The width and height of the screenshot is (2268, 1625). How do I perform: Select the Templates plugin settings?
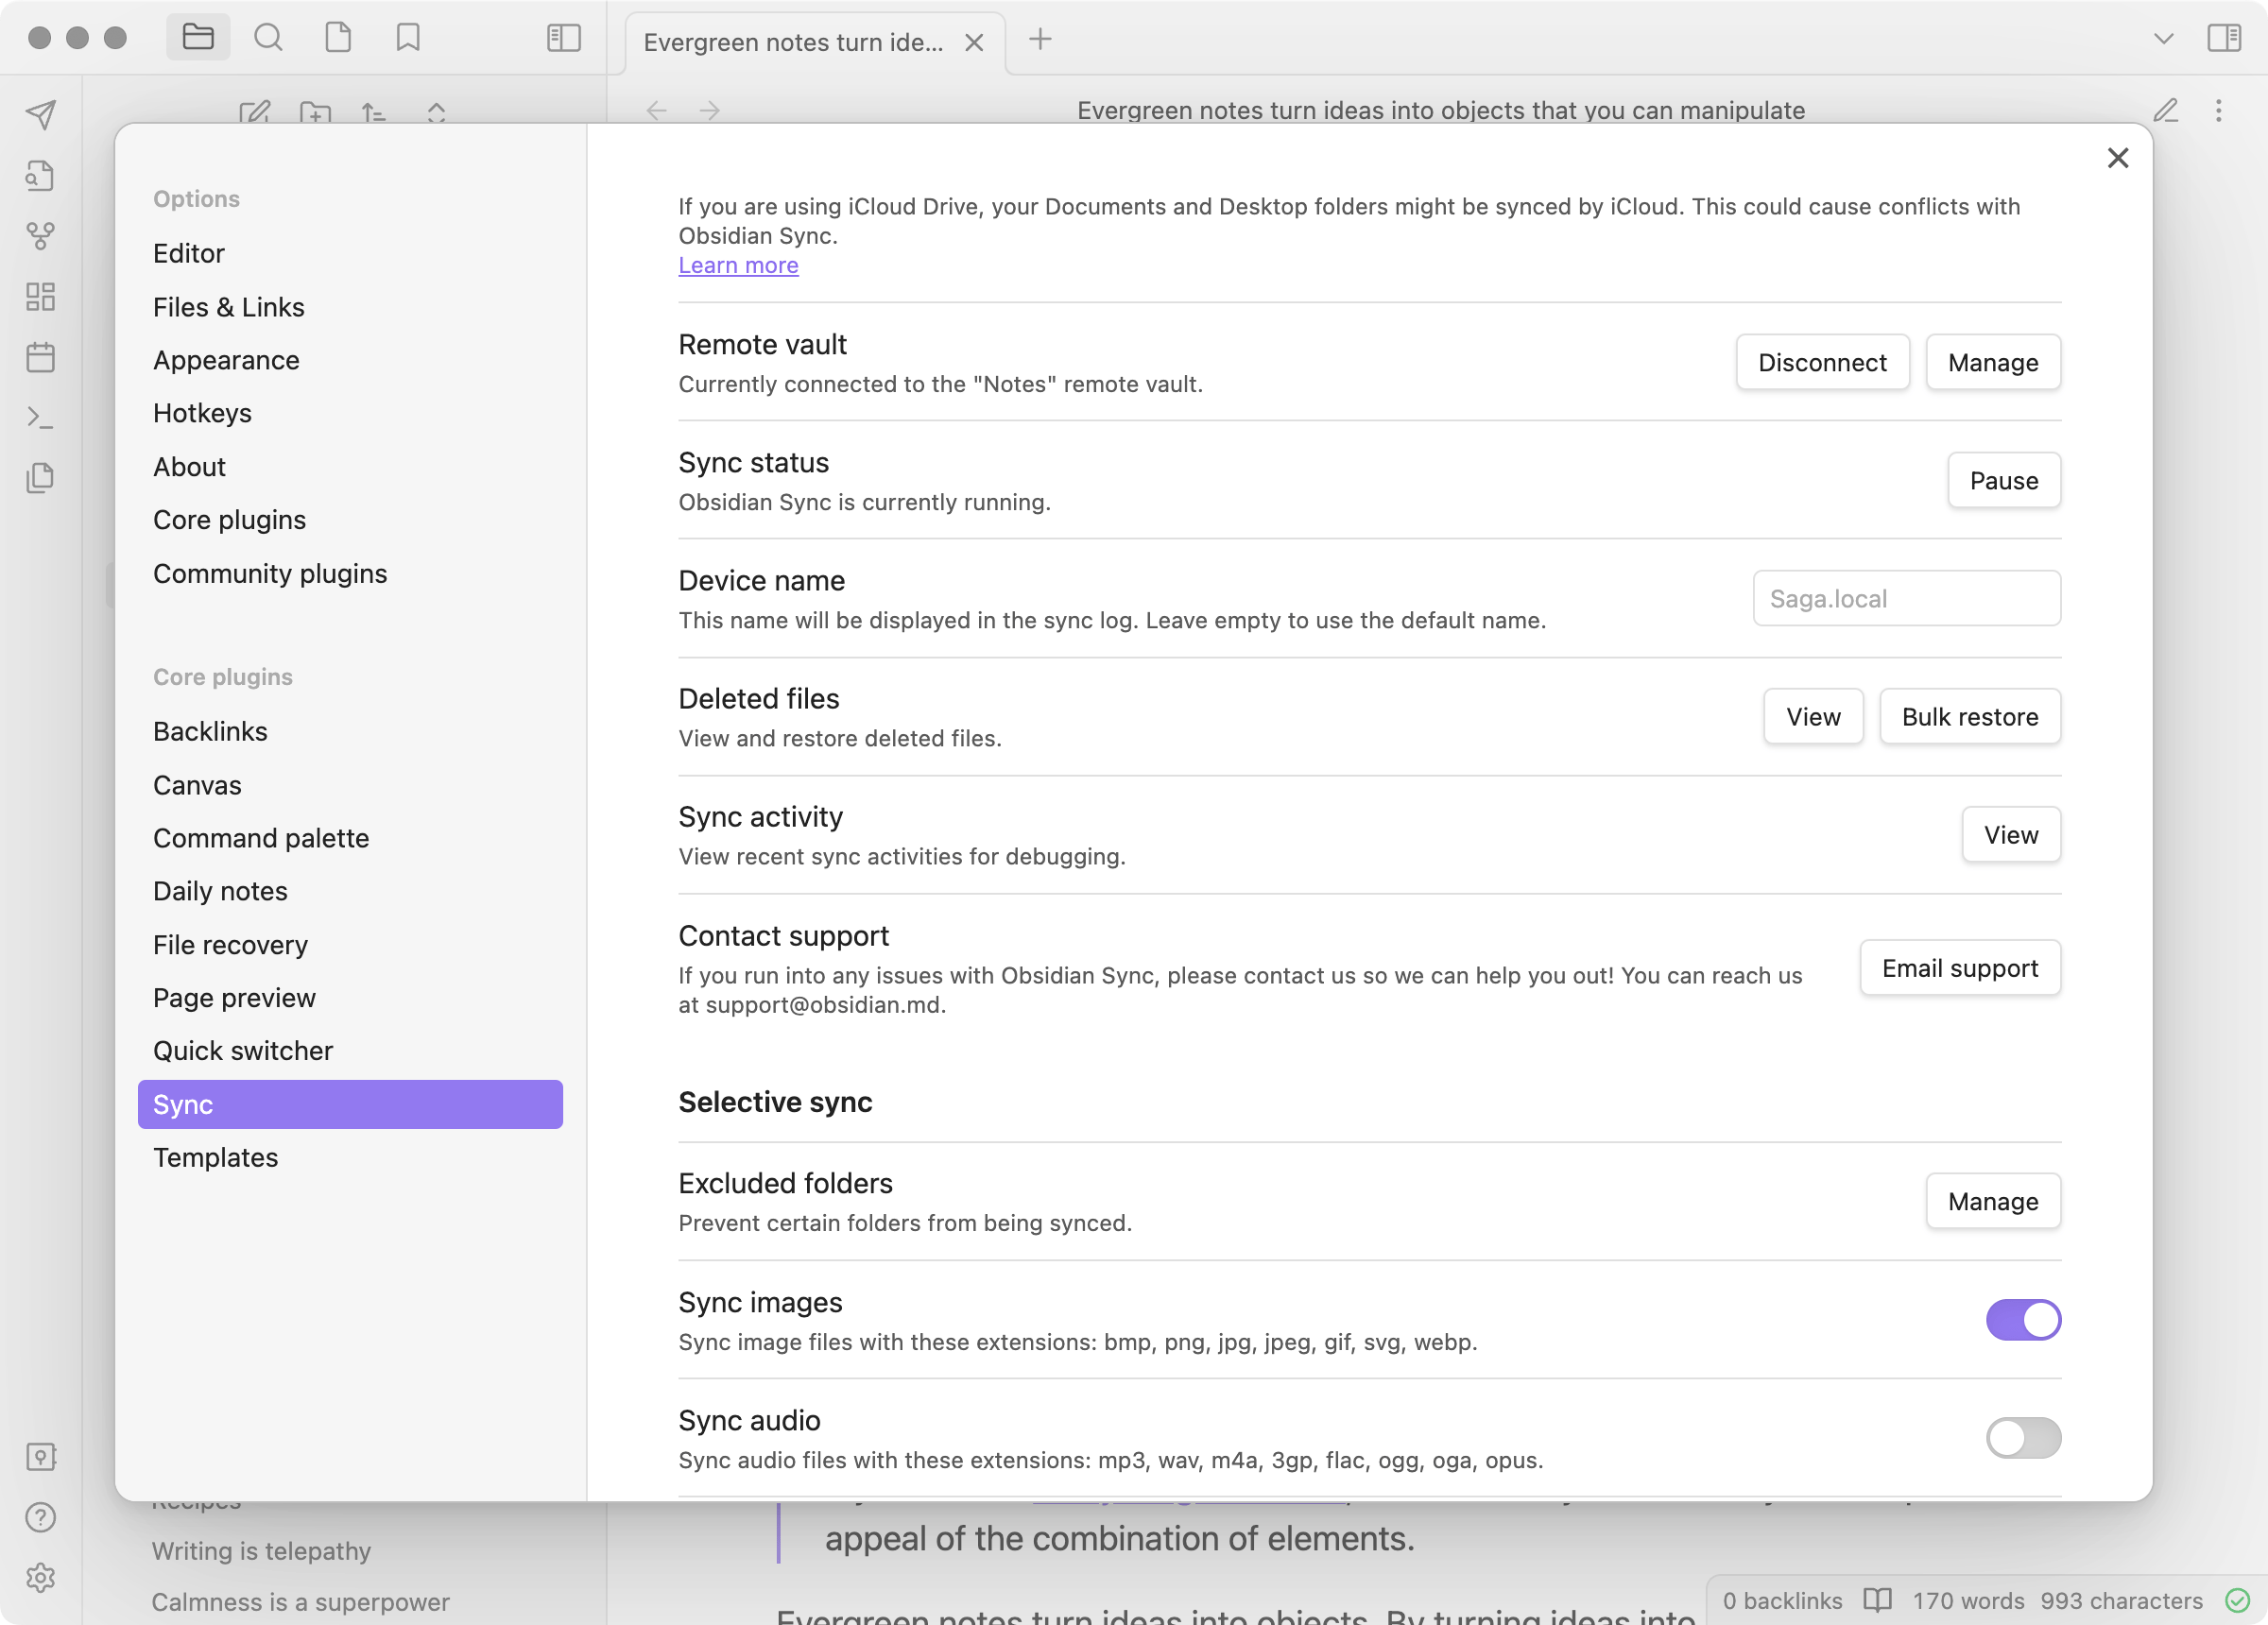(x=215, y=1157)
